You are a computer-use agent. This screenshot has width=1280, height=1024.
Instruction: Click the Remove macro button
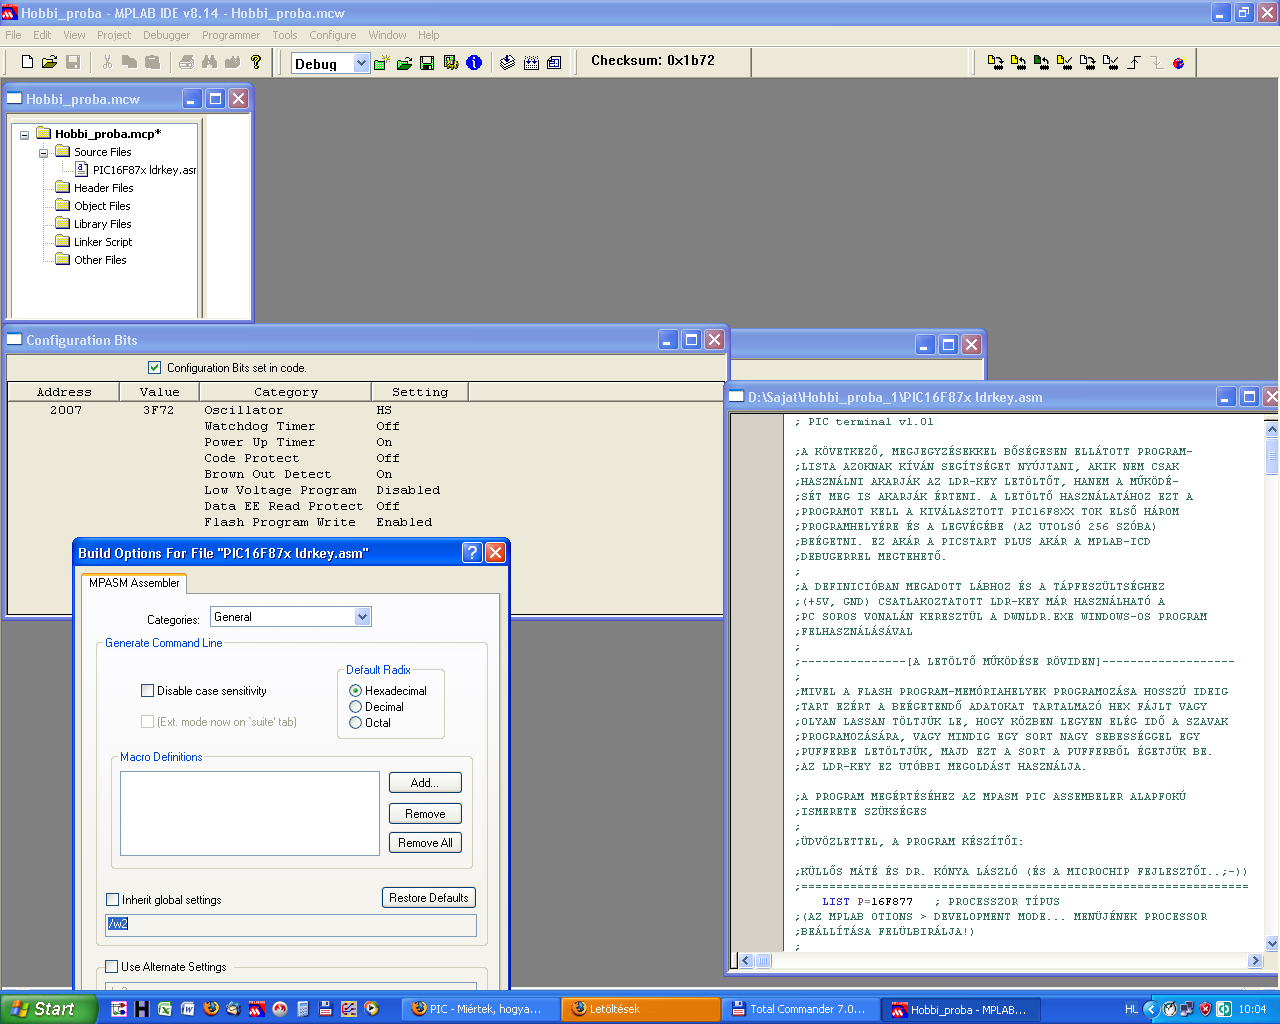tap(425, 814)
